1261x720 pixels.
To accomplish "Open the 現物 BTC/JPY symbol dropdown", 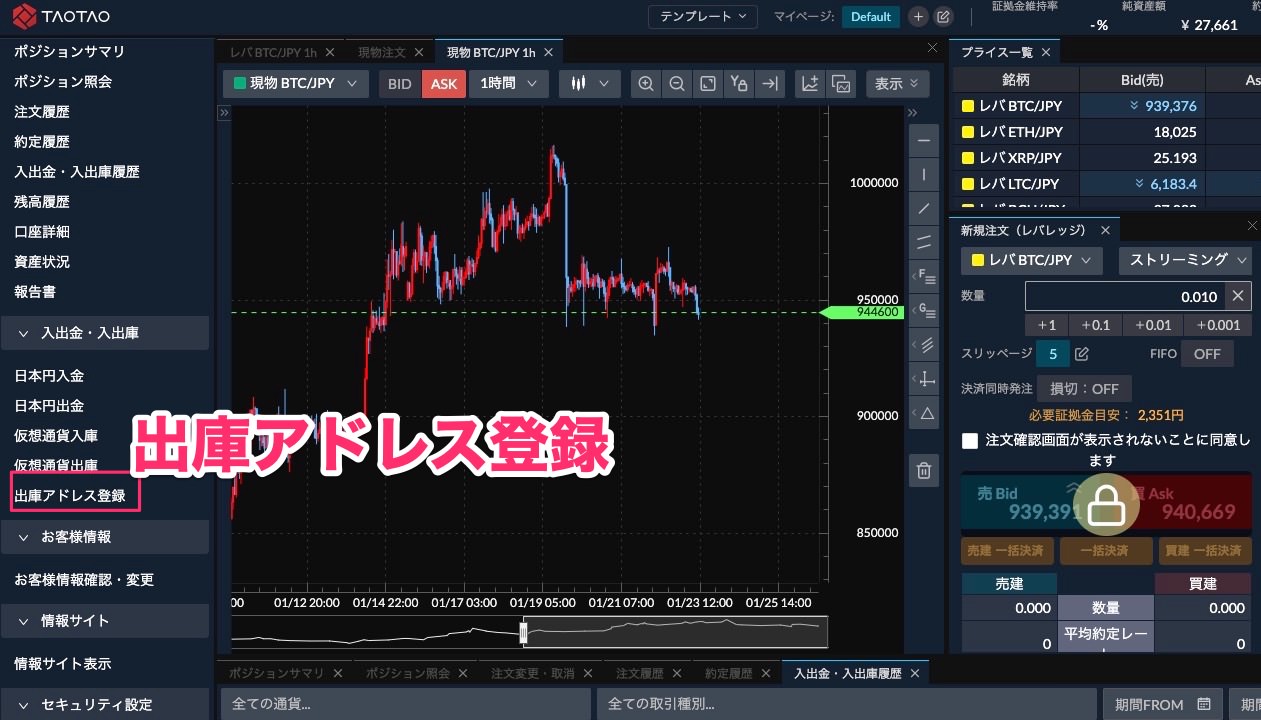I will [295, 84].
